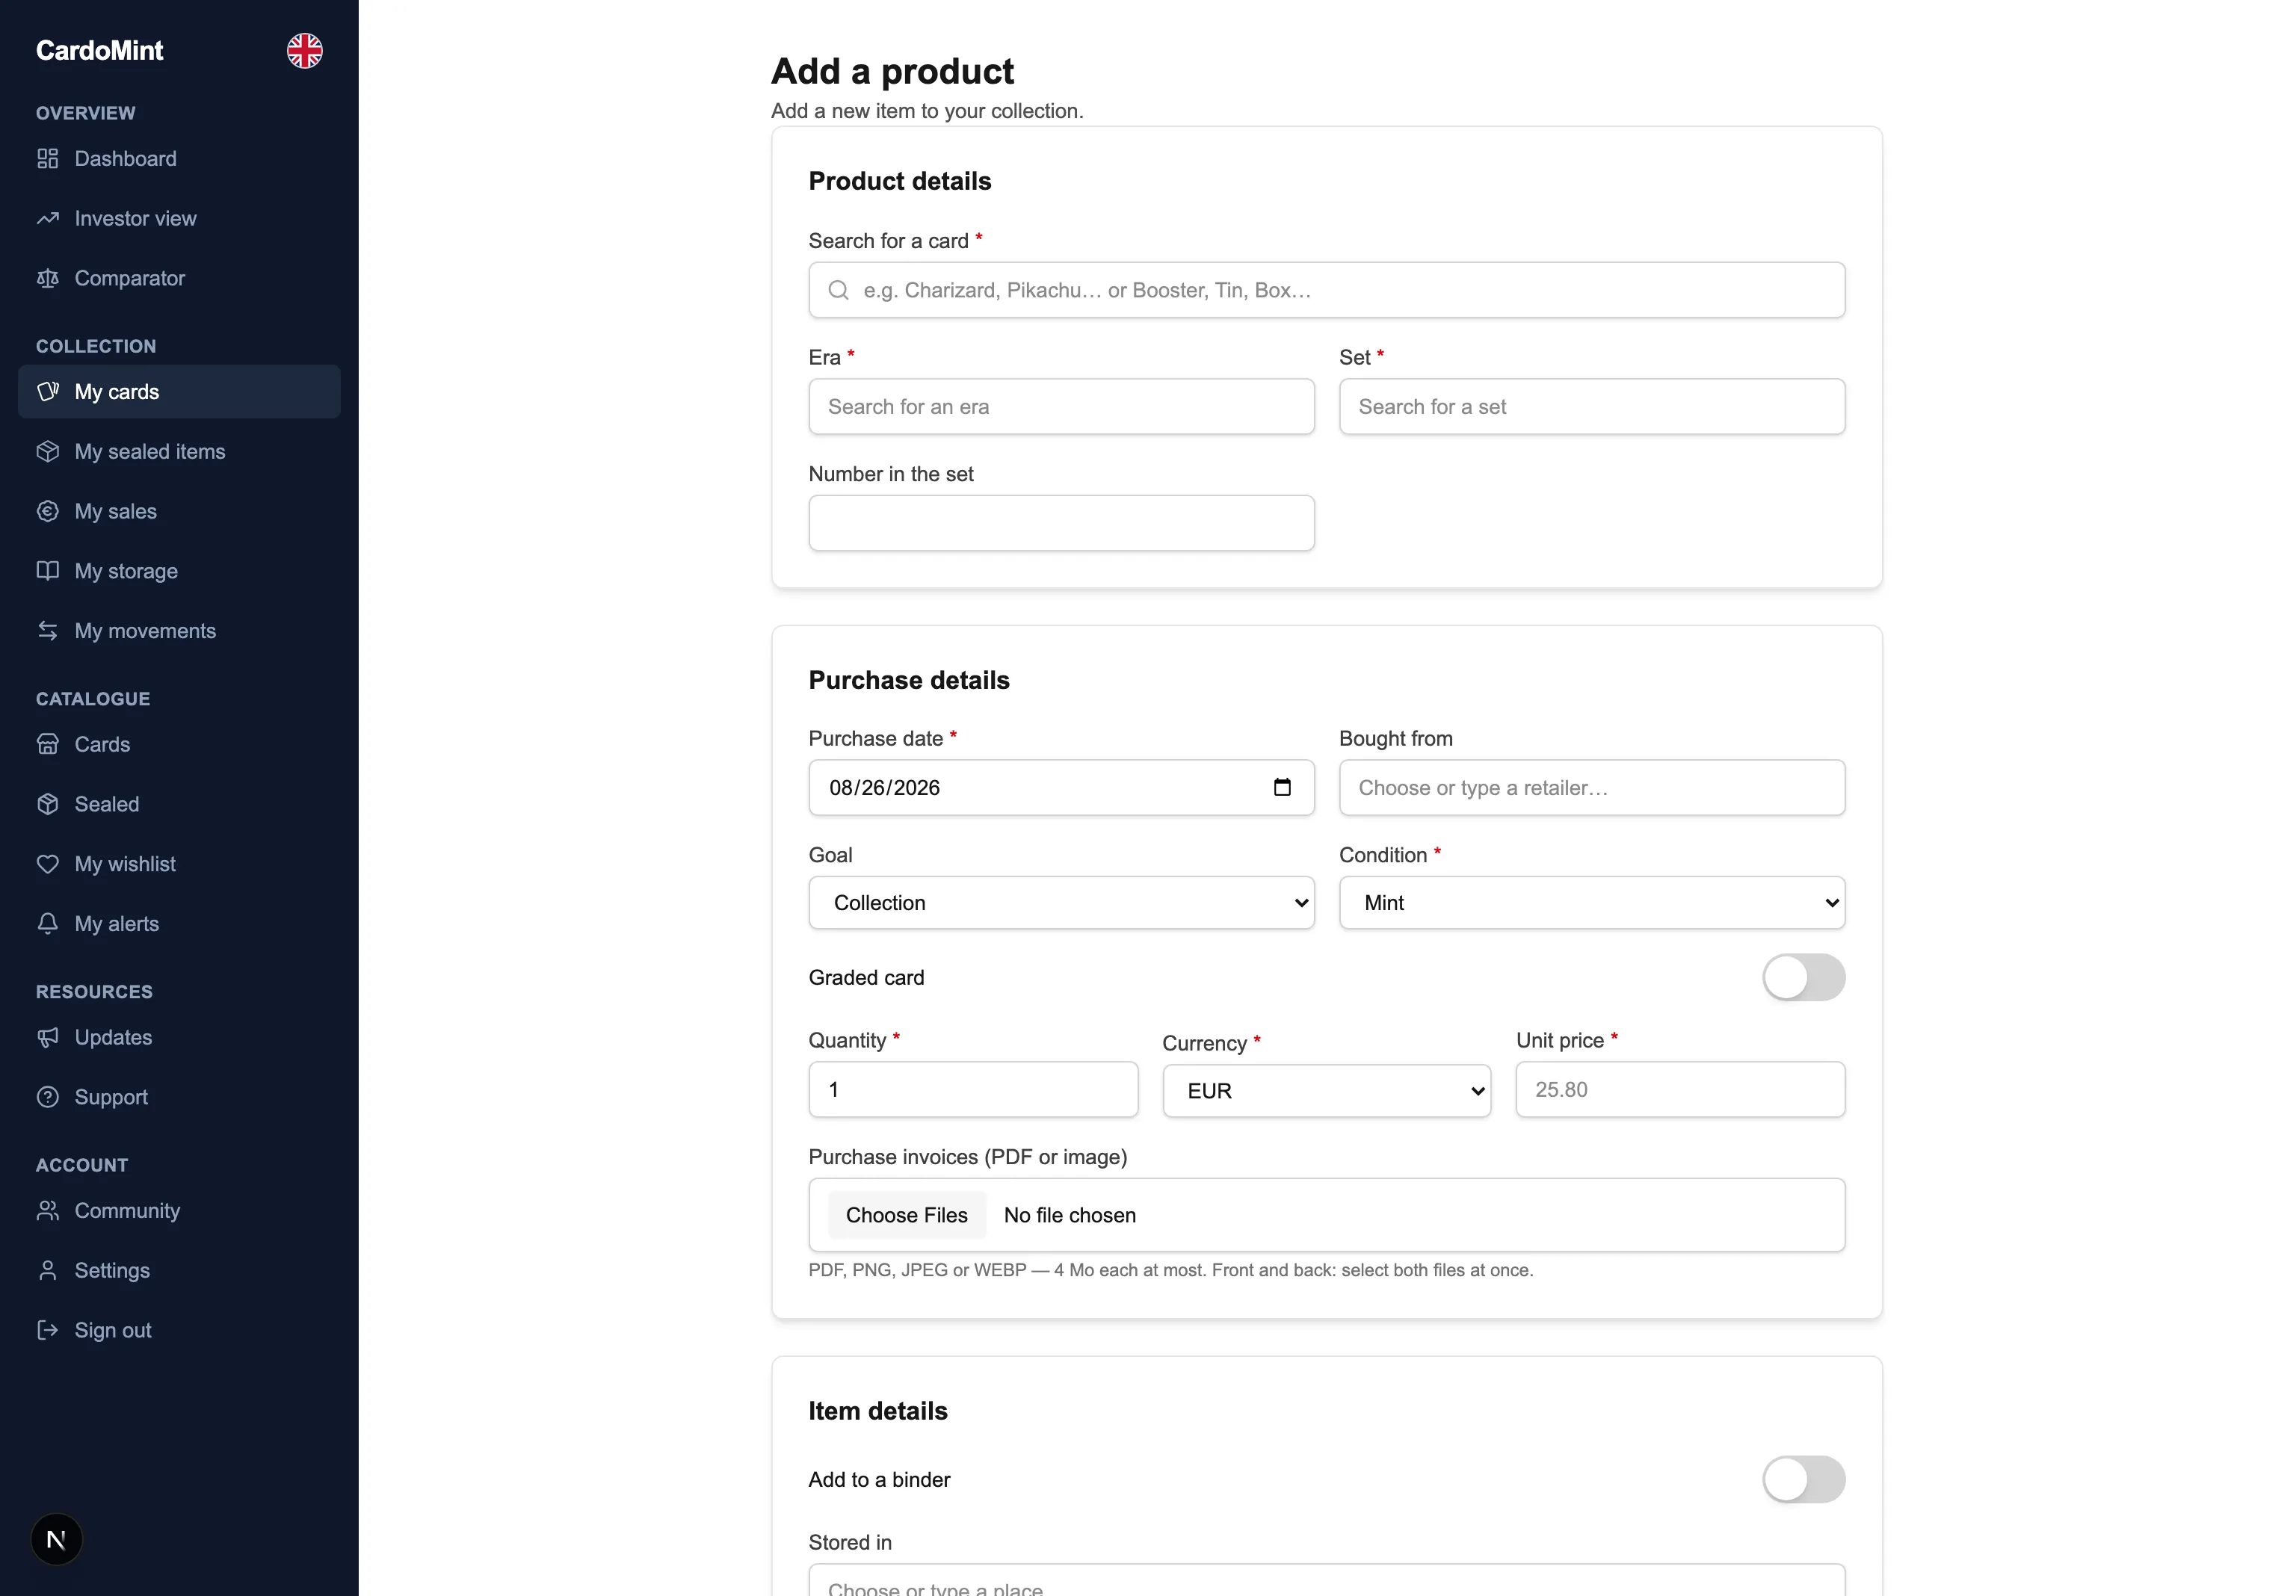Navigate to My wishlist

[179, 864]
